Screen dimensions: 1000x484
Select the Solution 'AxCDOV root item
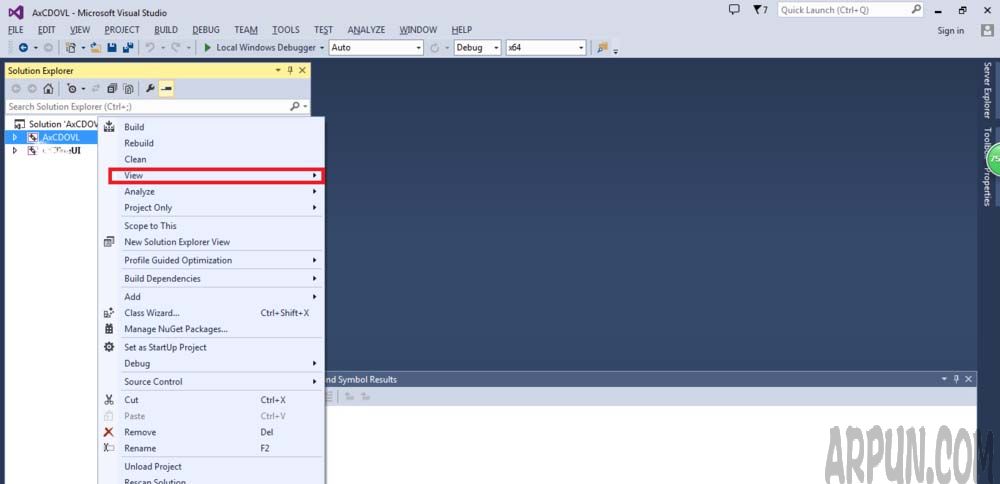point(57,124)
